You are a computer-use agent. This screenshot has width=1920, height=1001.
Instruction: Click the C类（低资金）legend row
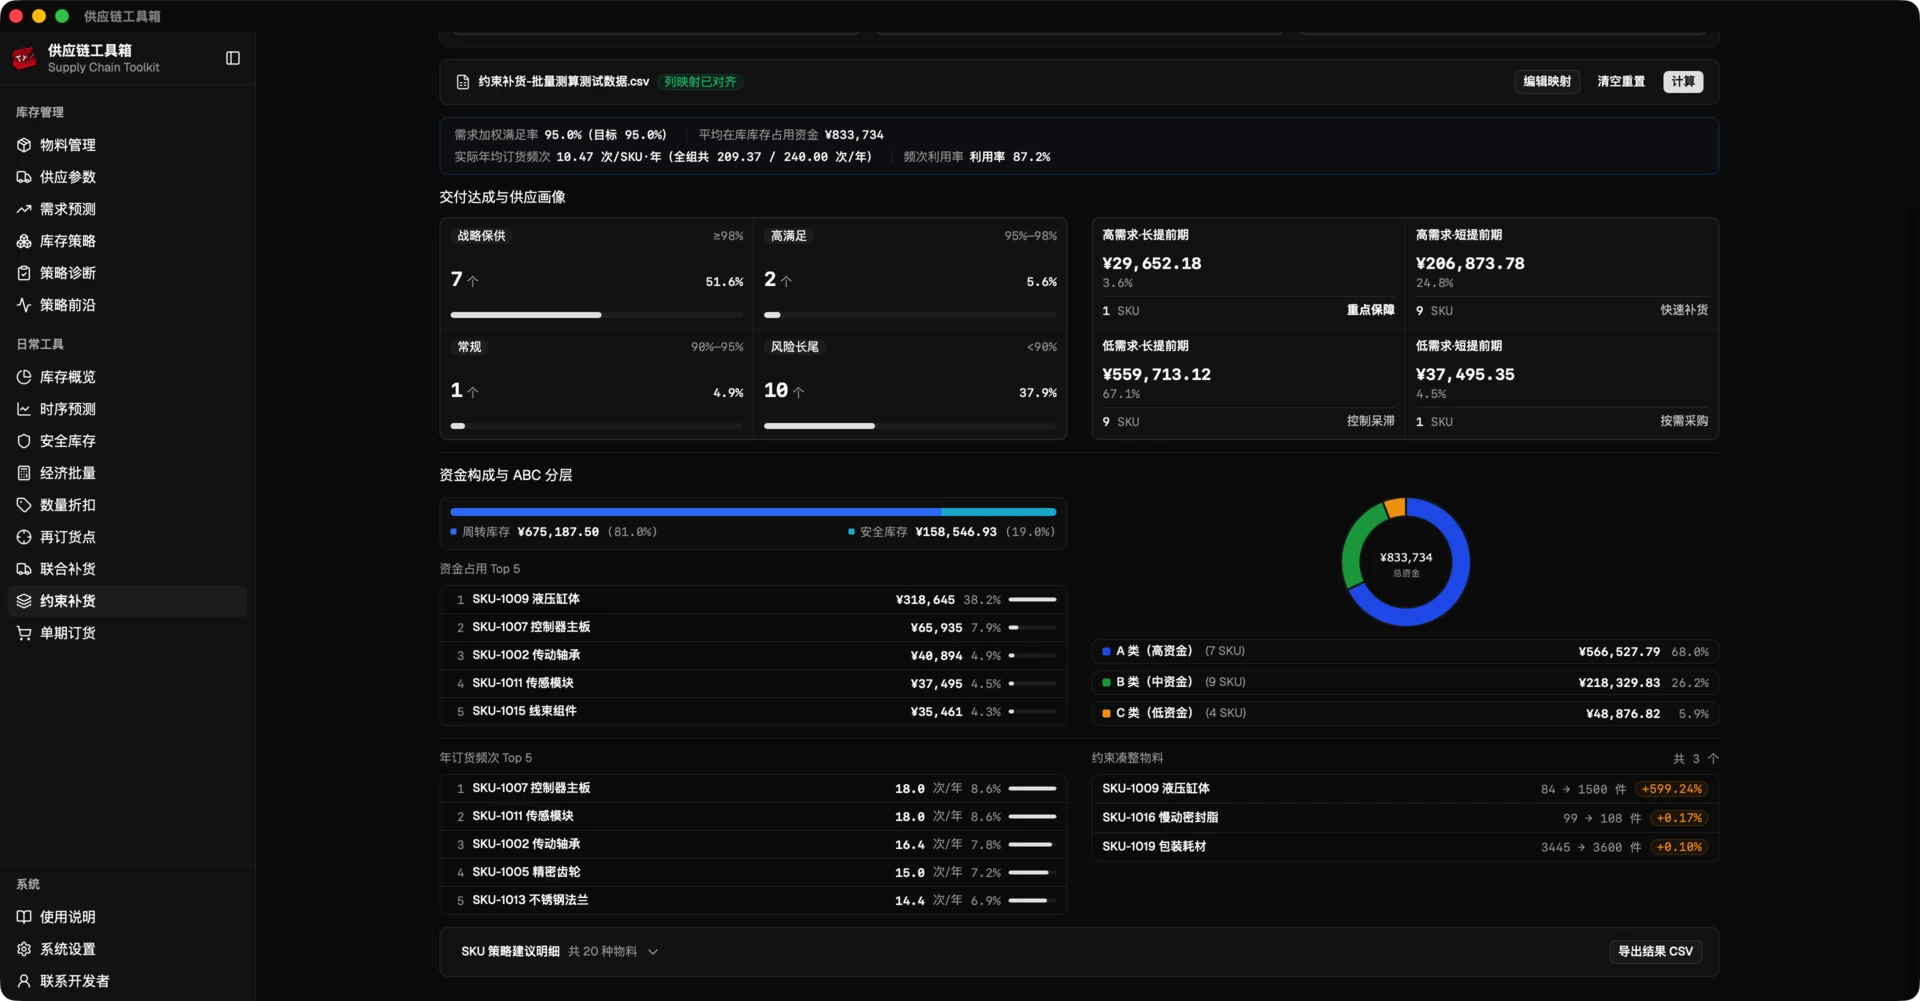(1405, 714)
